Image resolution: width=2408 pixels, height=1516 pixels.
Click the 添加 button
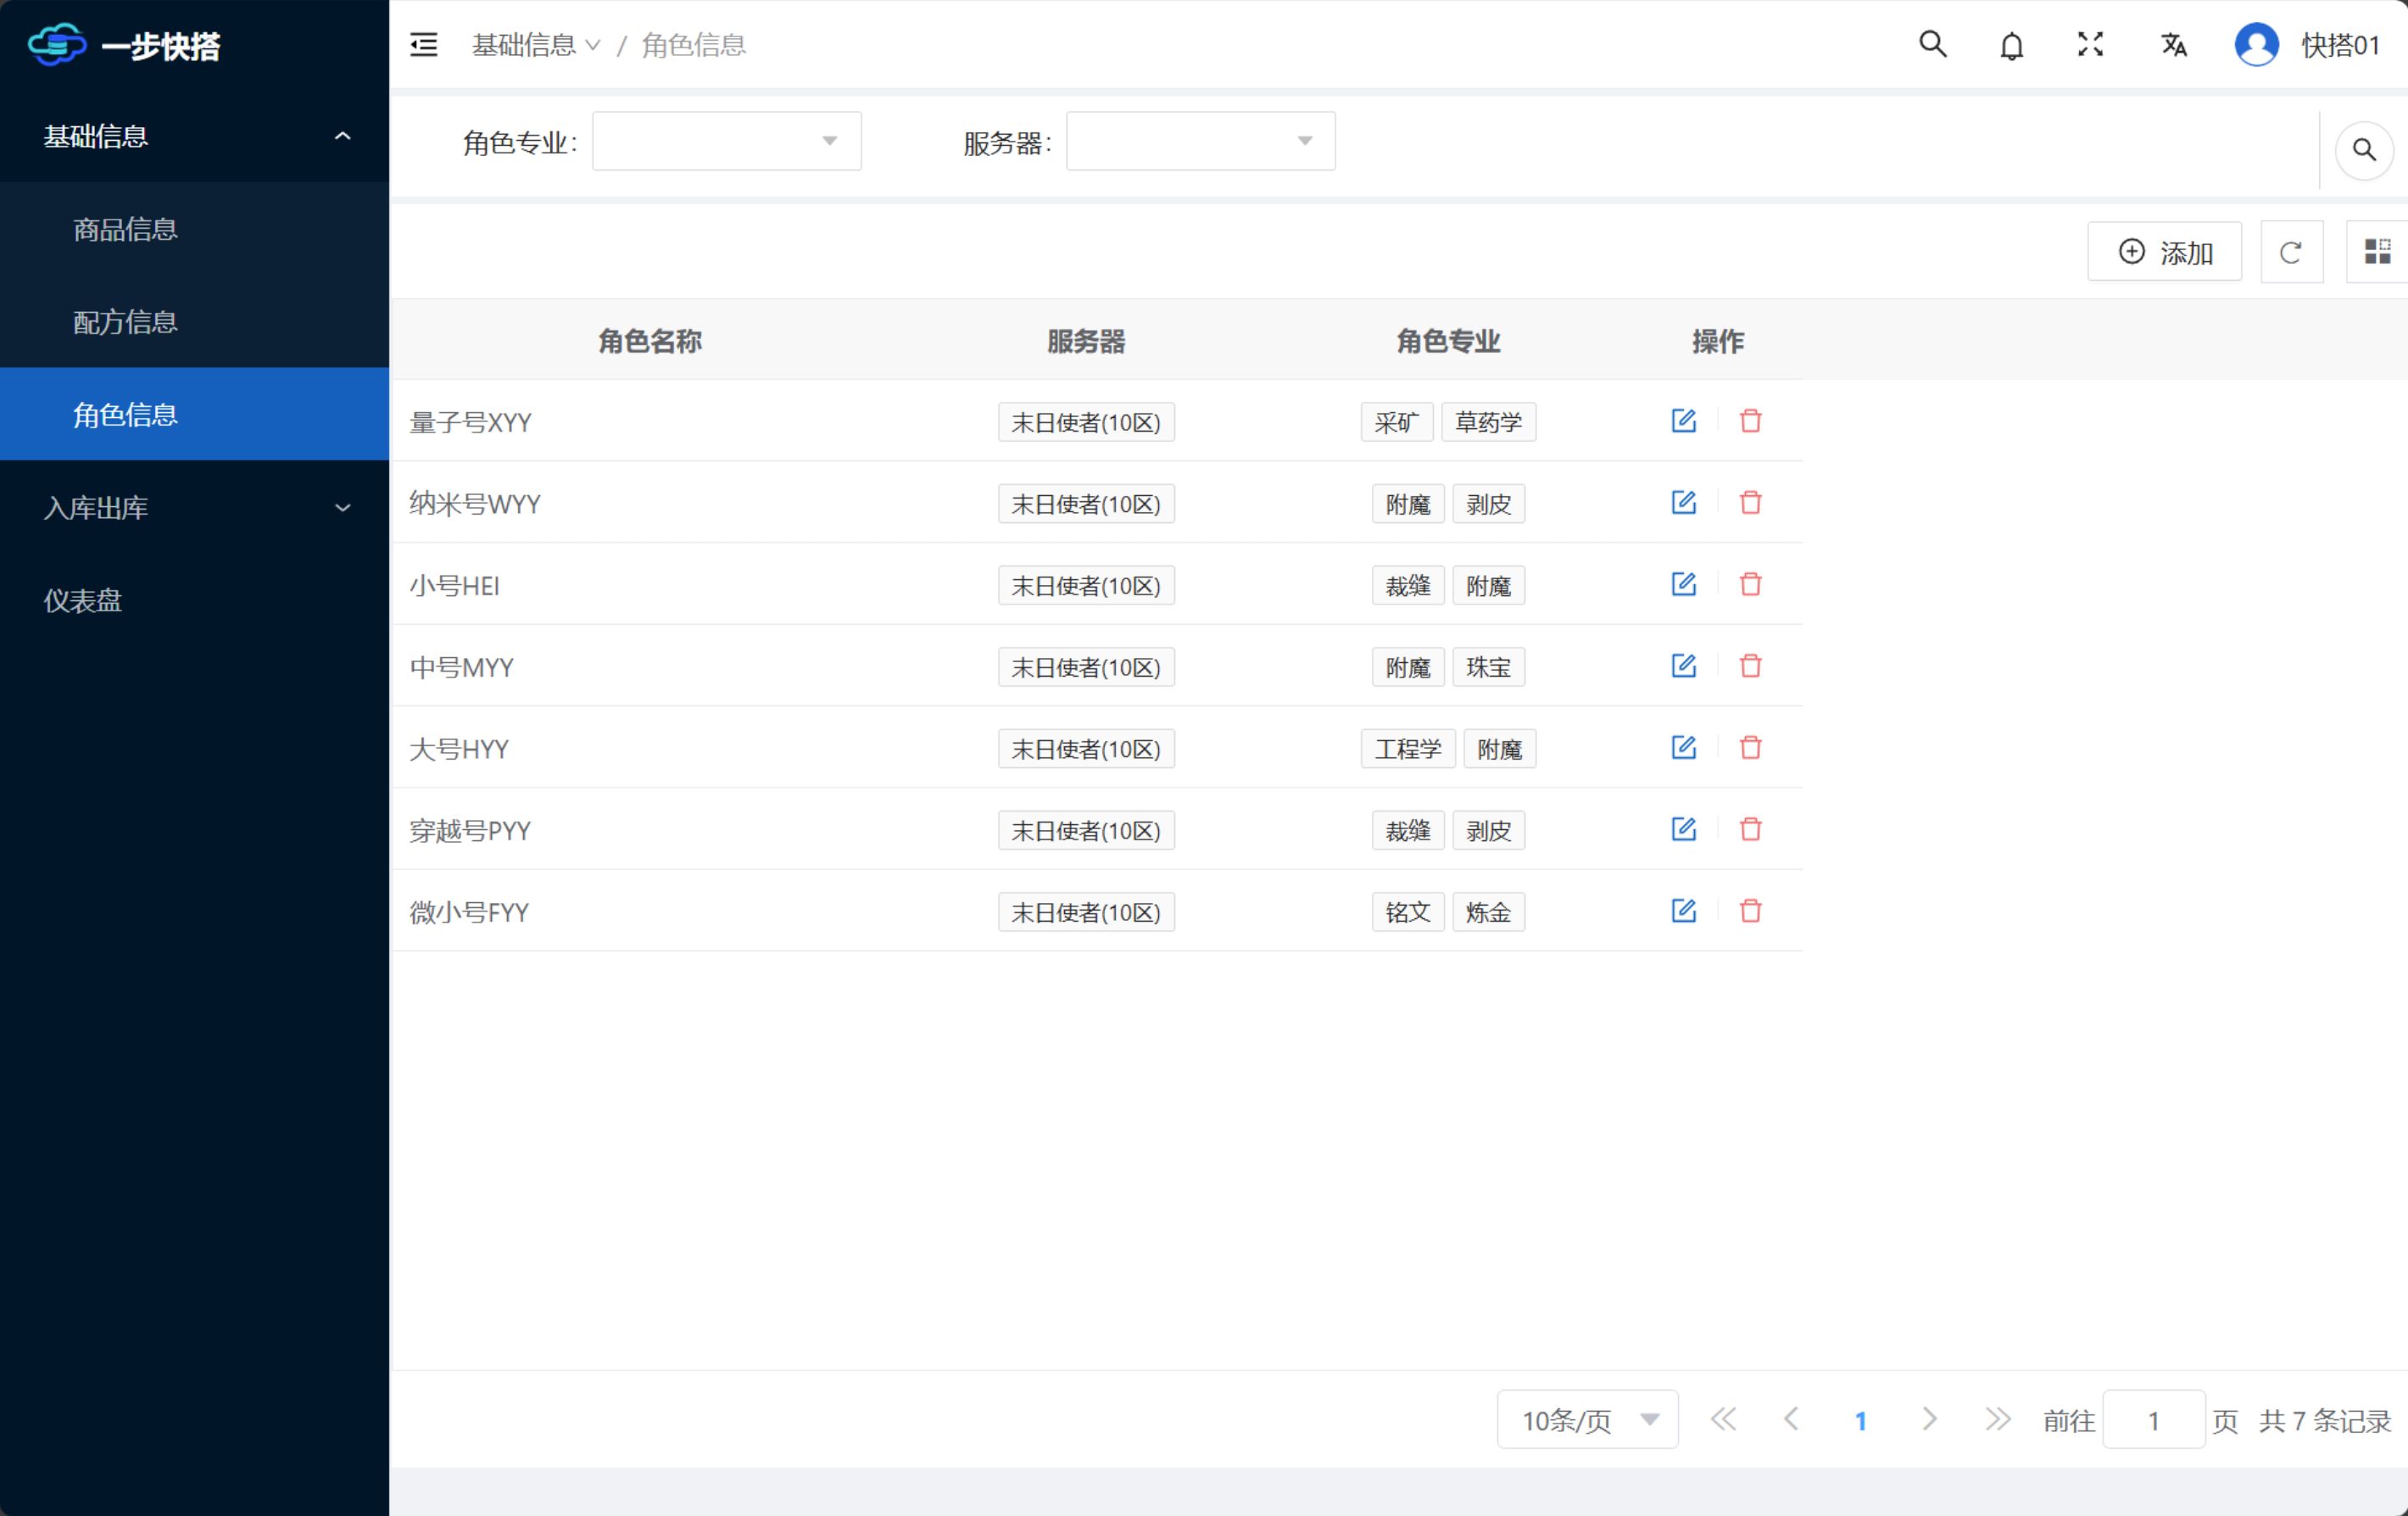(x=2164, y=252)
